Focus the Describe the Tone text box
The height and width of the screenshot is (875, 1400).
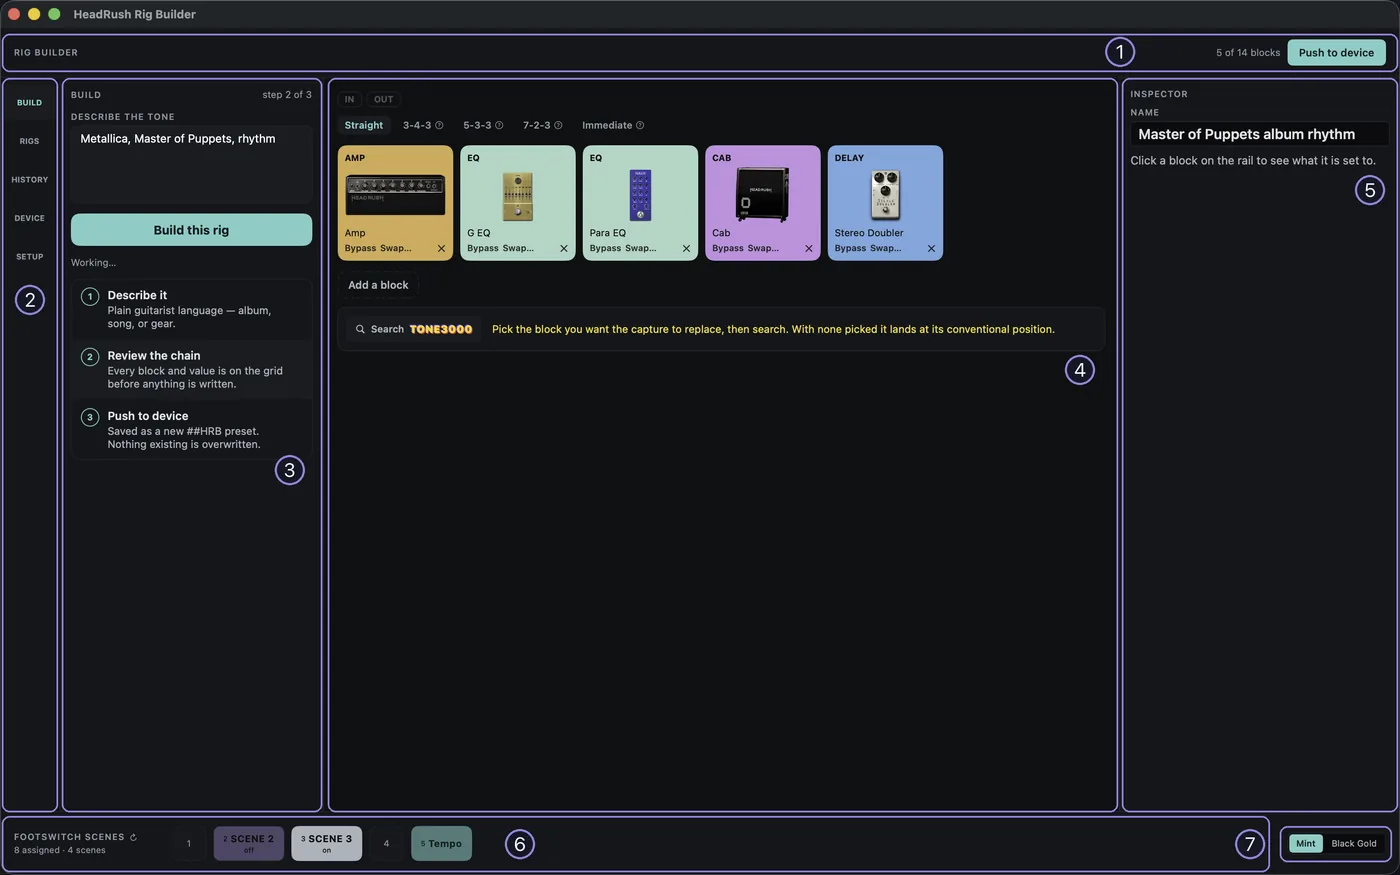[191, 165]
